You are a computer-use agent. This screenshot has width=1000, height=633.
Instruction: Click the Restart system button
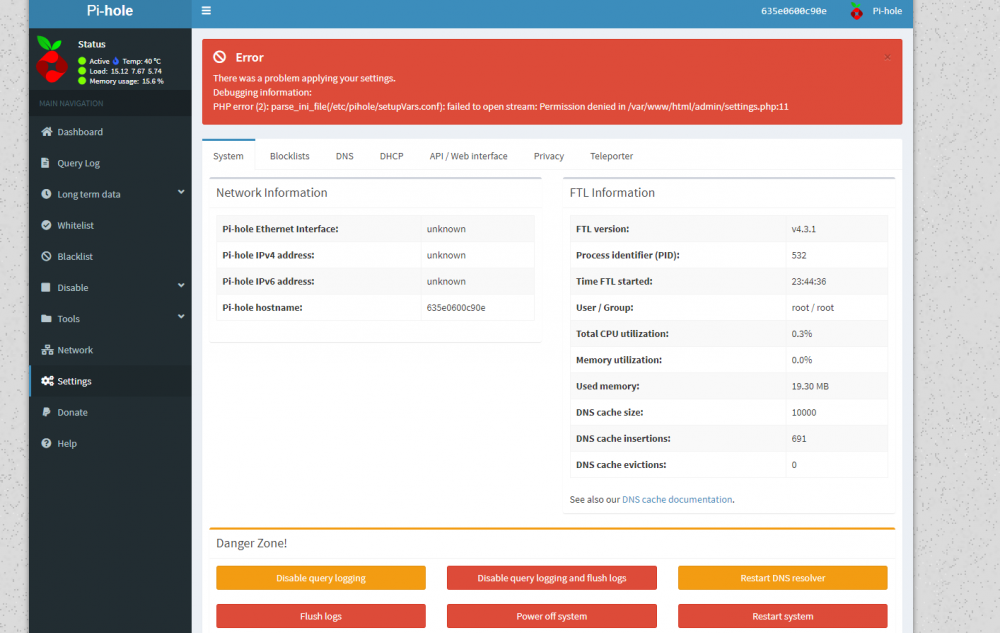[x=783, y=616]
